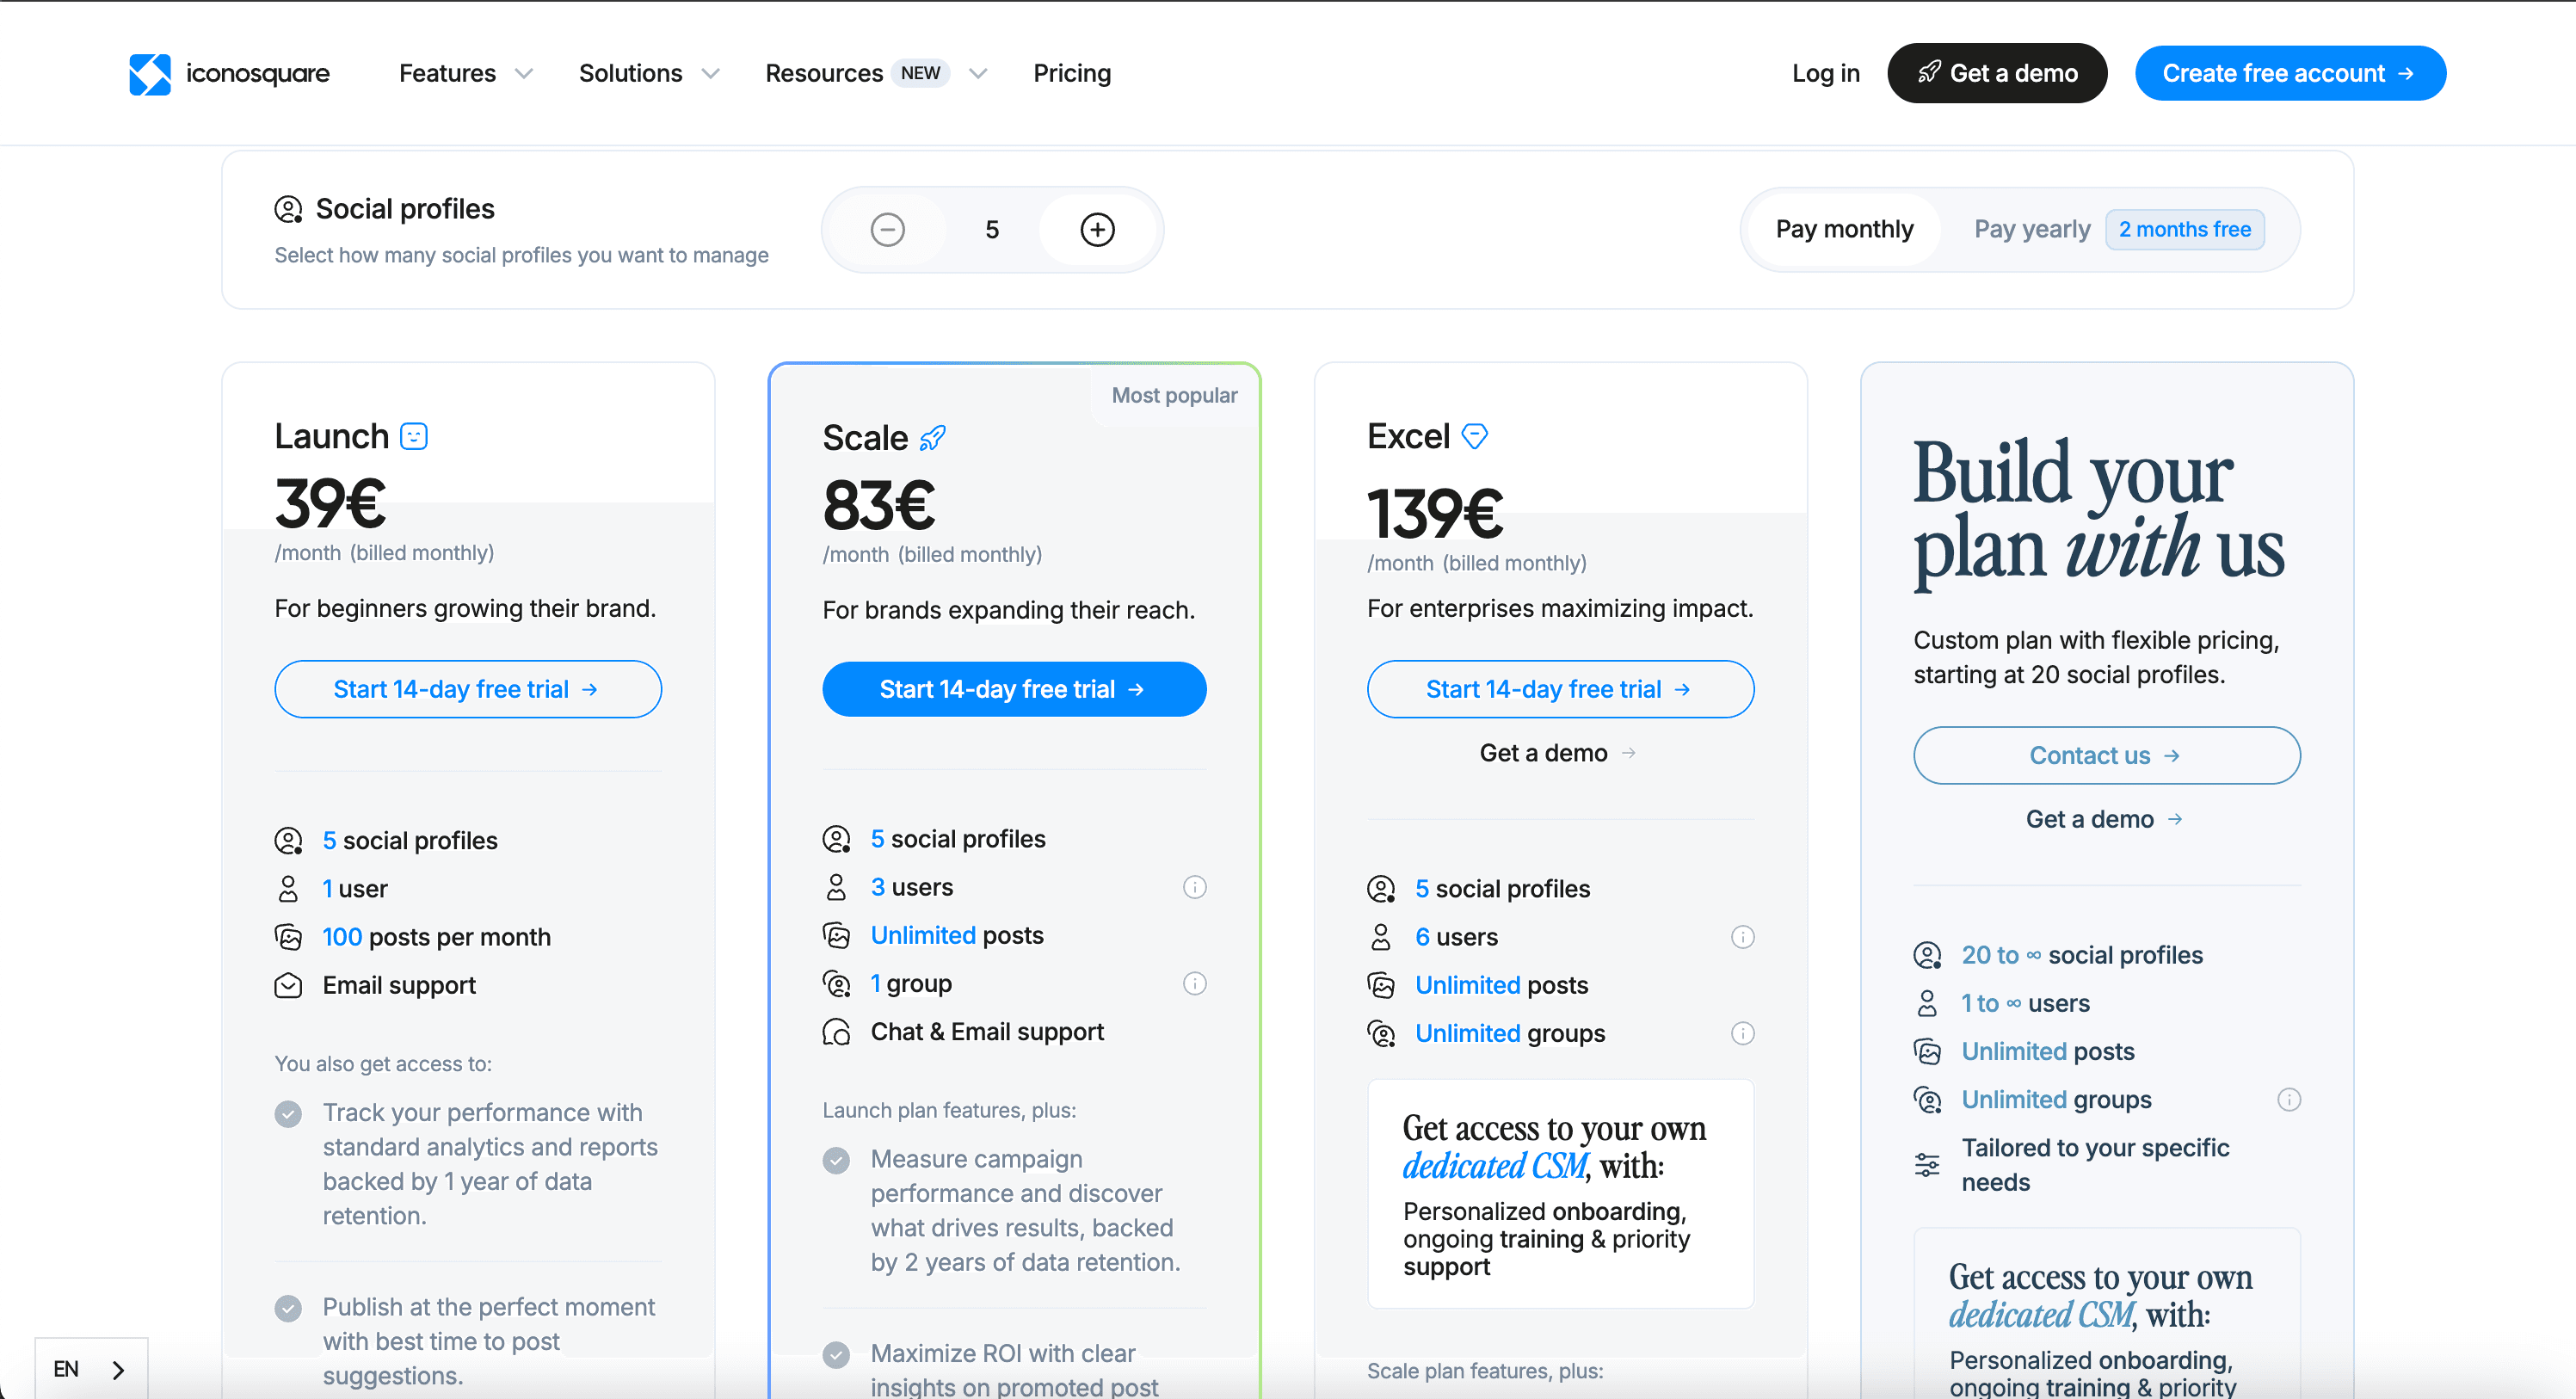This screenshot has height=1399, width=2576.
Task: Click the black Get a demo header button
Action: [x=1997, y=73]
